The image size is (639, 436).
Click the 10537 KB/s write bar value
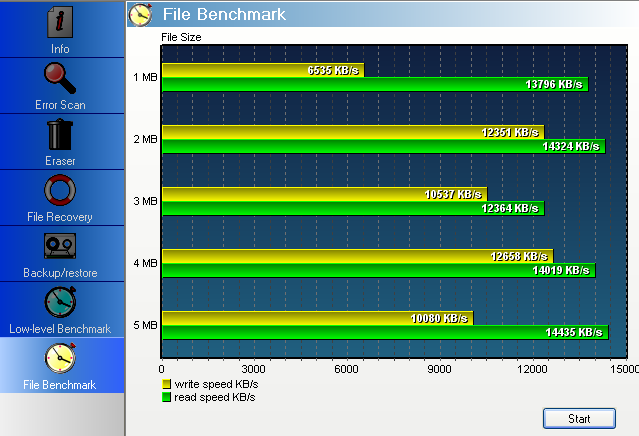coord(453,194)
